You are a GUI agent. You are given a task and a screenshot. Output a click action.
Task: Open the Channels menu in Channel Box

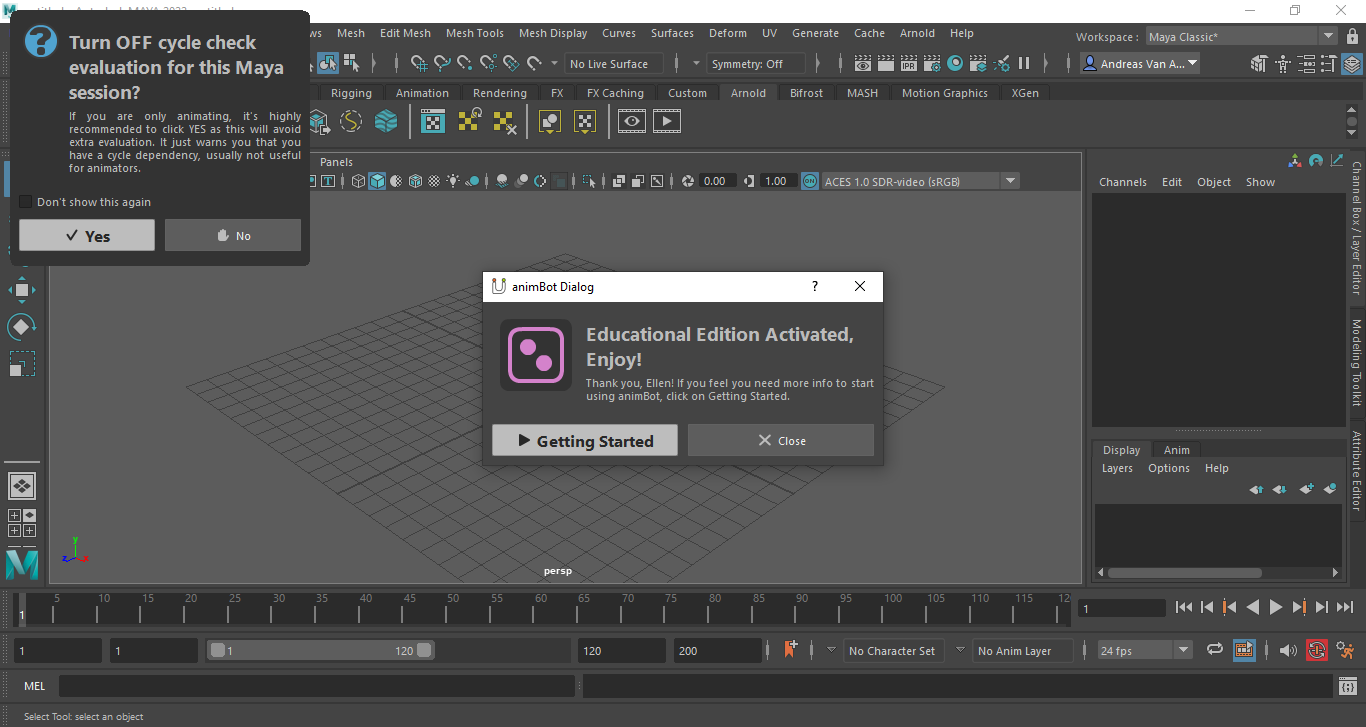coord(1123,182)
